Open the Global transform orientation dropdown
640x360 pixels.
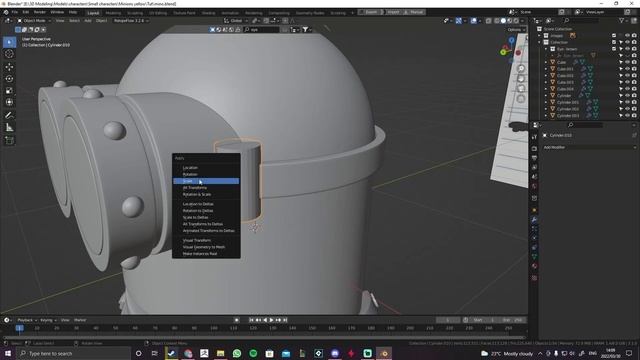[x=236, y=20]
